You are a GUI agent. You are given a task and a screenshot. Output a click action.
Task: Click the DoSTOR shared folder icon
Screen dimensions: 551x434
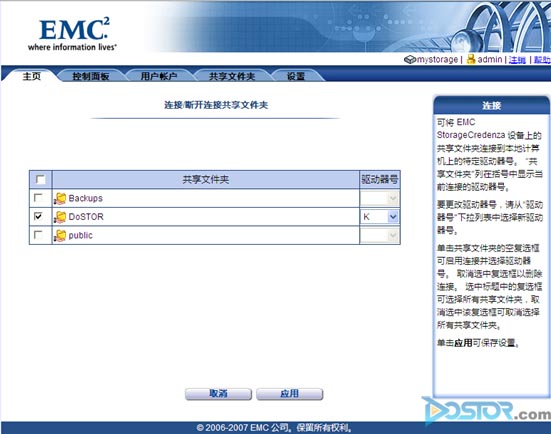click(60, 217)
